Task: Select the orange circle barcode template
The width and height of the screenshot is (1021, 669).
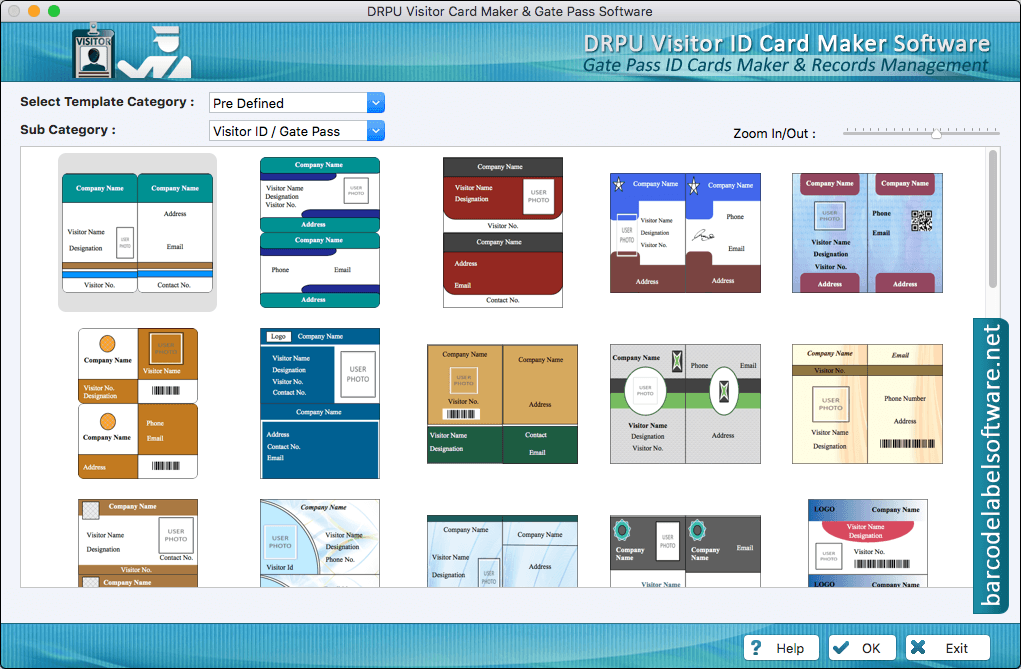Action: point(137,403)
